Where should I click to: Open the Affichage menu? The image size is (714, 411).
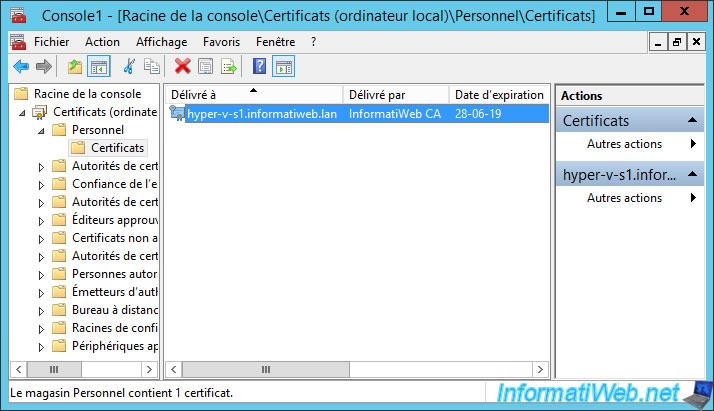coord(162,42)
